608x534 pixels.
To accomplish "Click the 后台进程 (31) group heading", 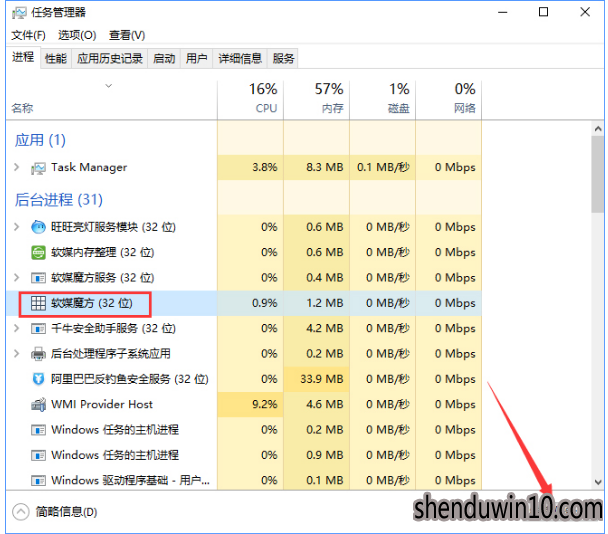I will click(x=59, y=200).
